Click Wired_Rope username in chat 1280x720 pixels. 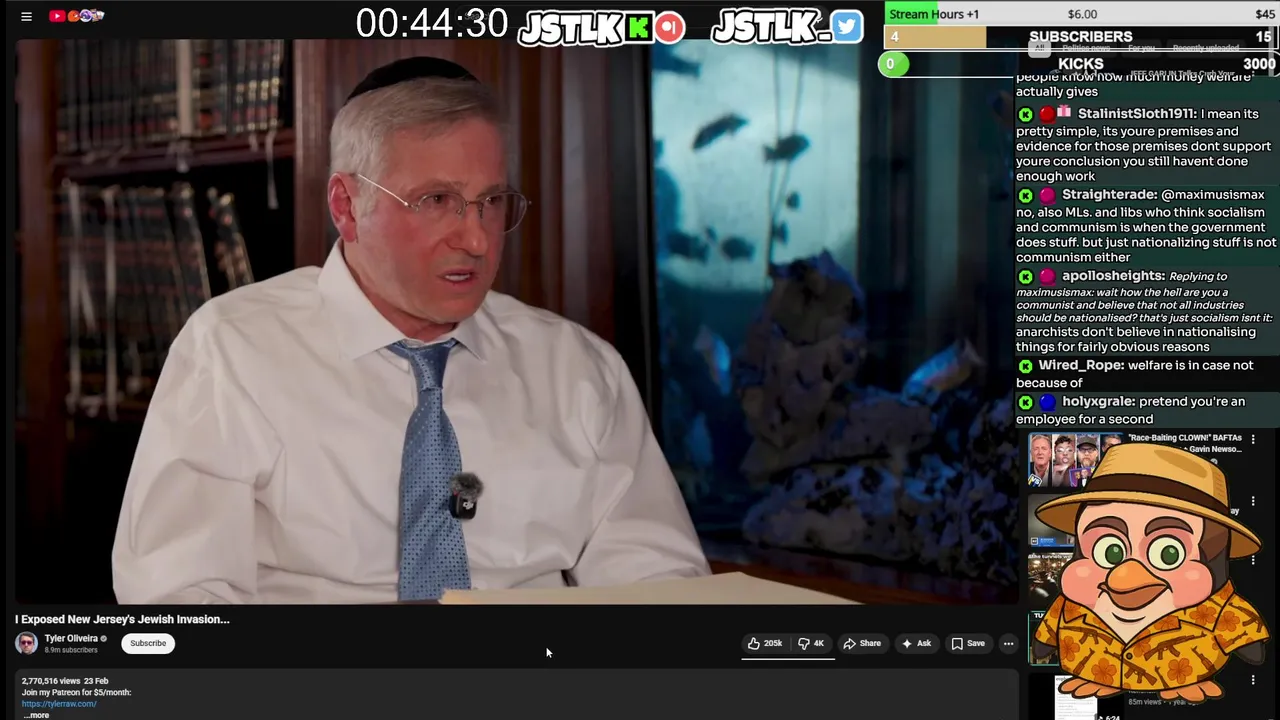(x=1081, y=366)
